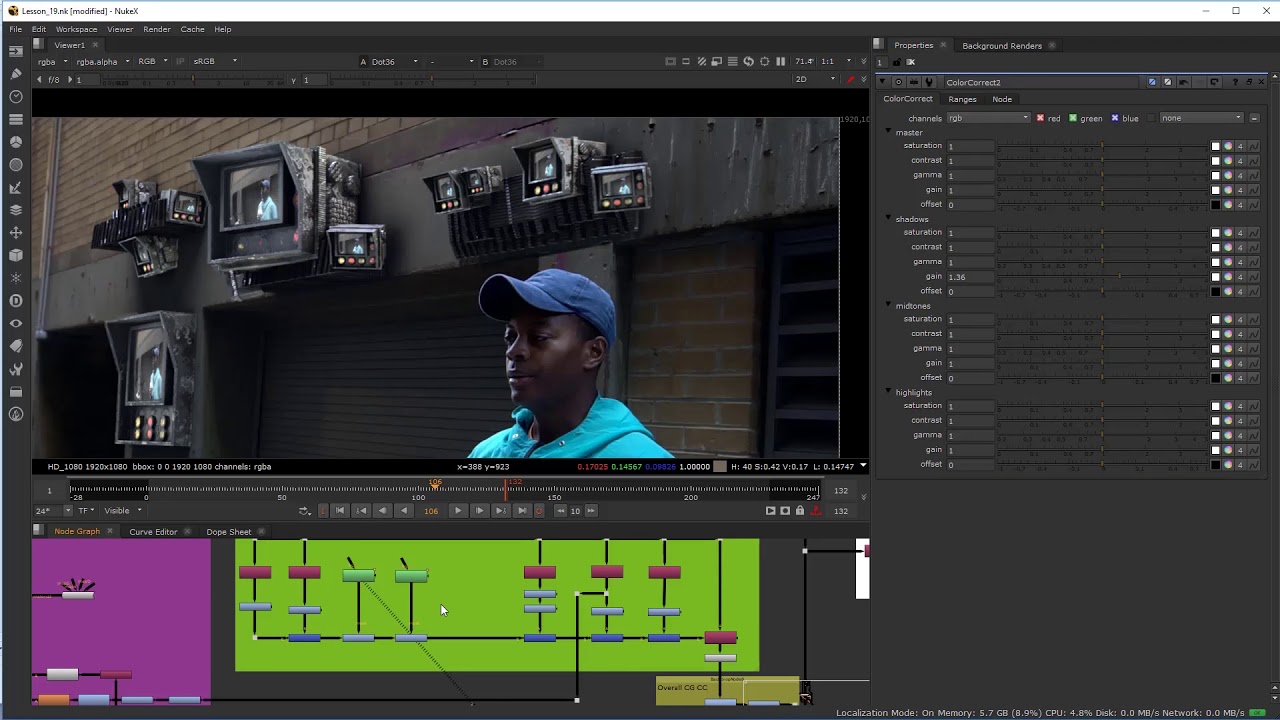This screenshot has width=1280, height=720.
Task: Click the master saturation slider
Action: point(1103,146)
